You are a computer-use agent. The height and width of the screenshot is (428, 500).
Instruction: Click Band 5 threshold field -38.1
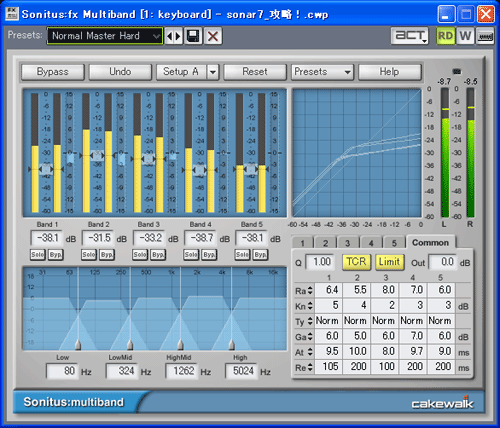tap(252, 238)
